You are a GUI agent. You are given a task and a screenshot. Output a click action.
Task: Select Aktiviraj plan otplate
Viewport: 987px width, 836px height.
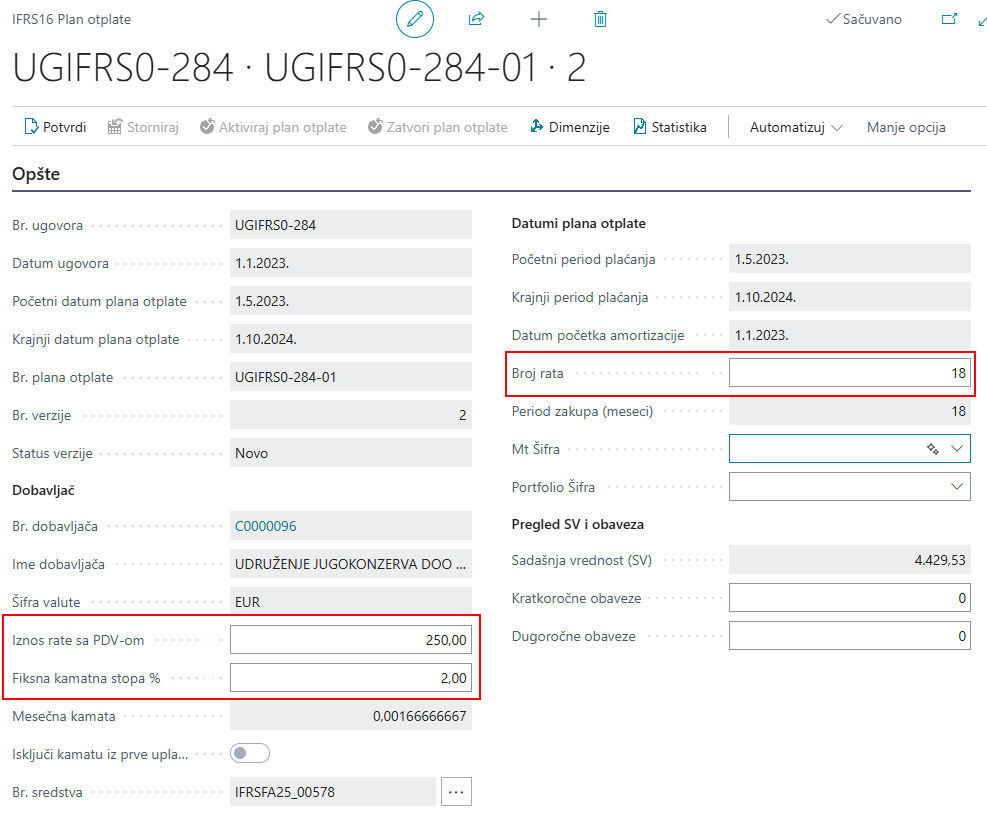[273, 127]
